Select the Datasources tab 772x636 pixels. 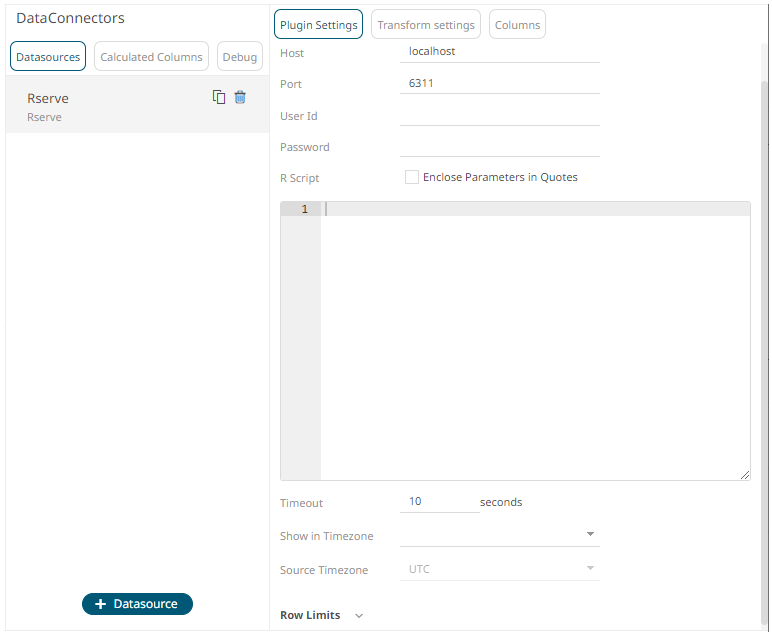click(48, 57)
